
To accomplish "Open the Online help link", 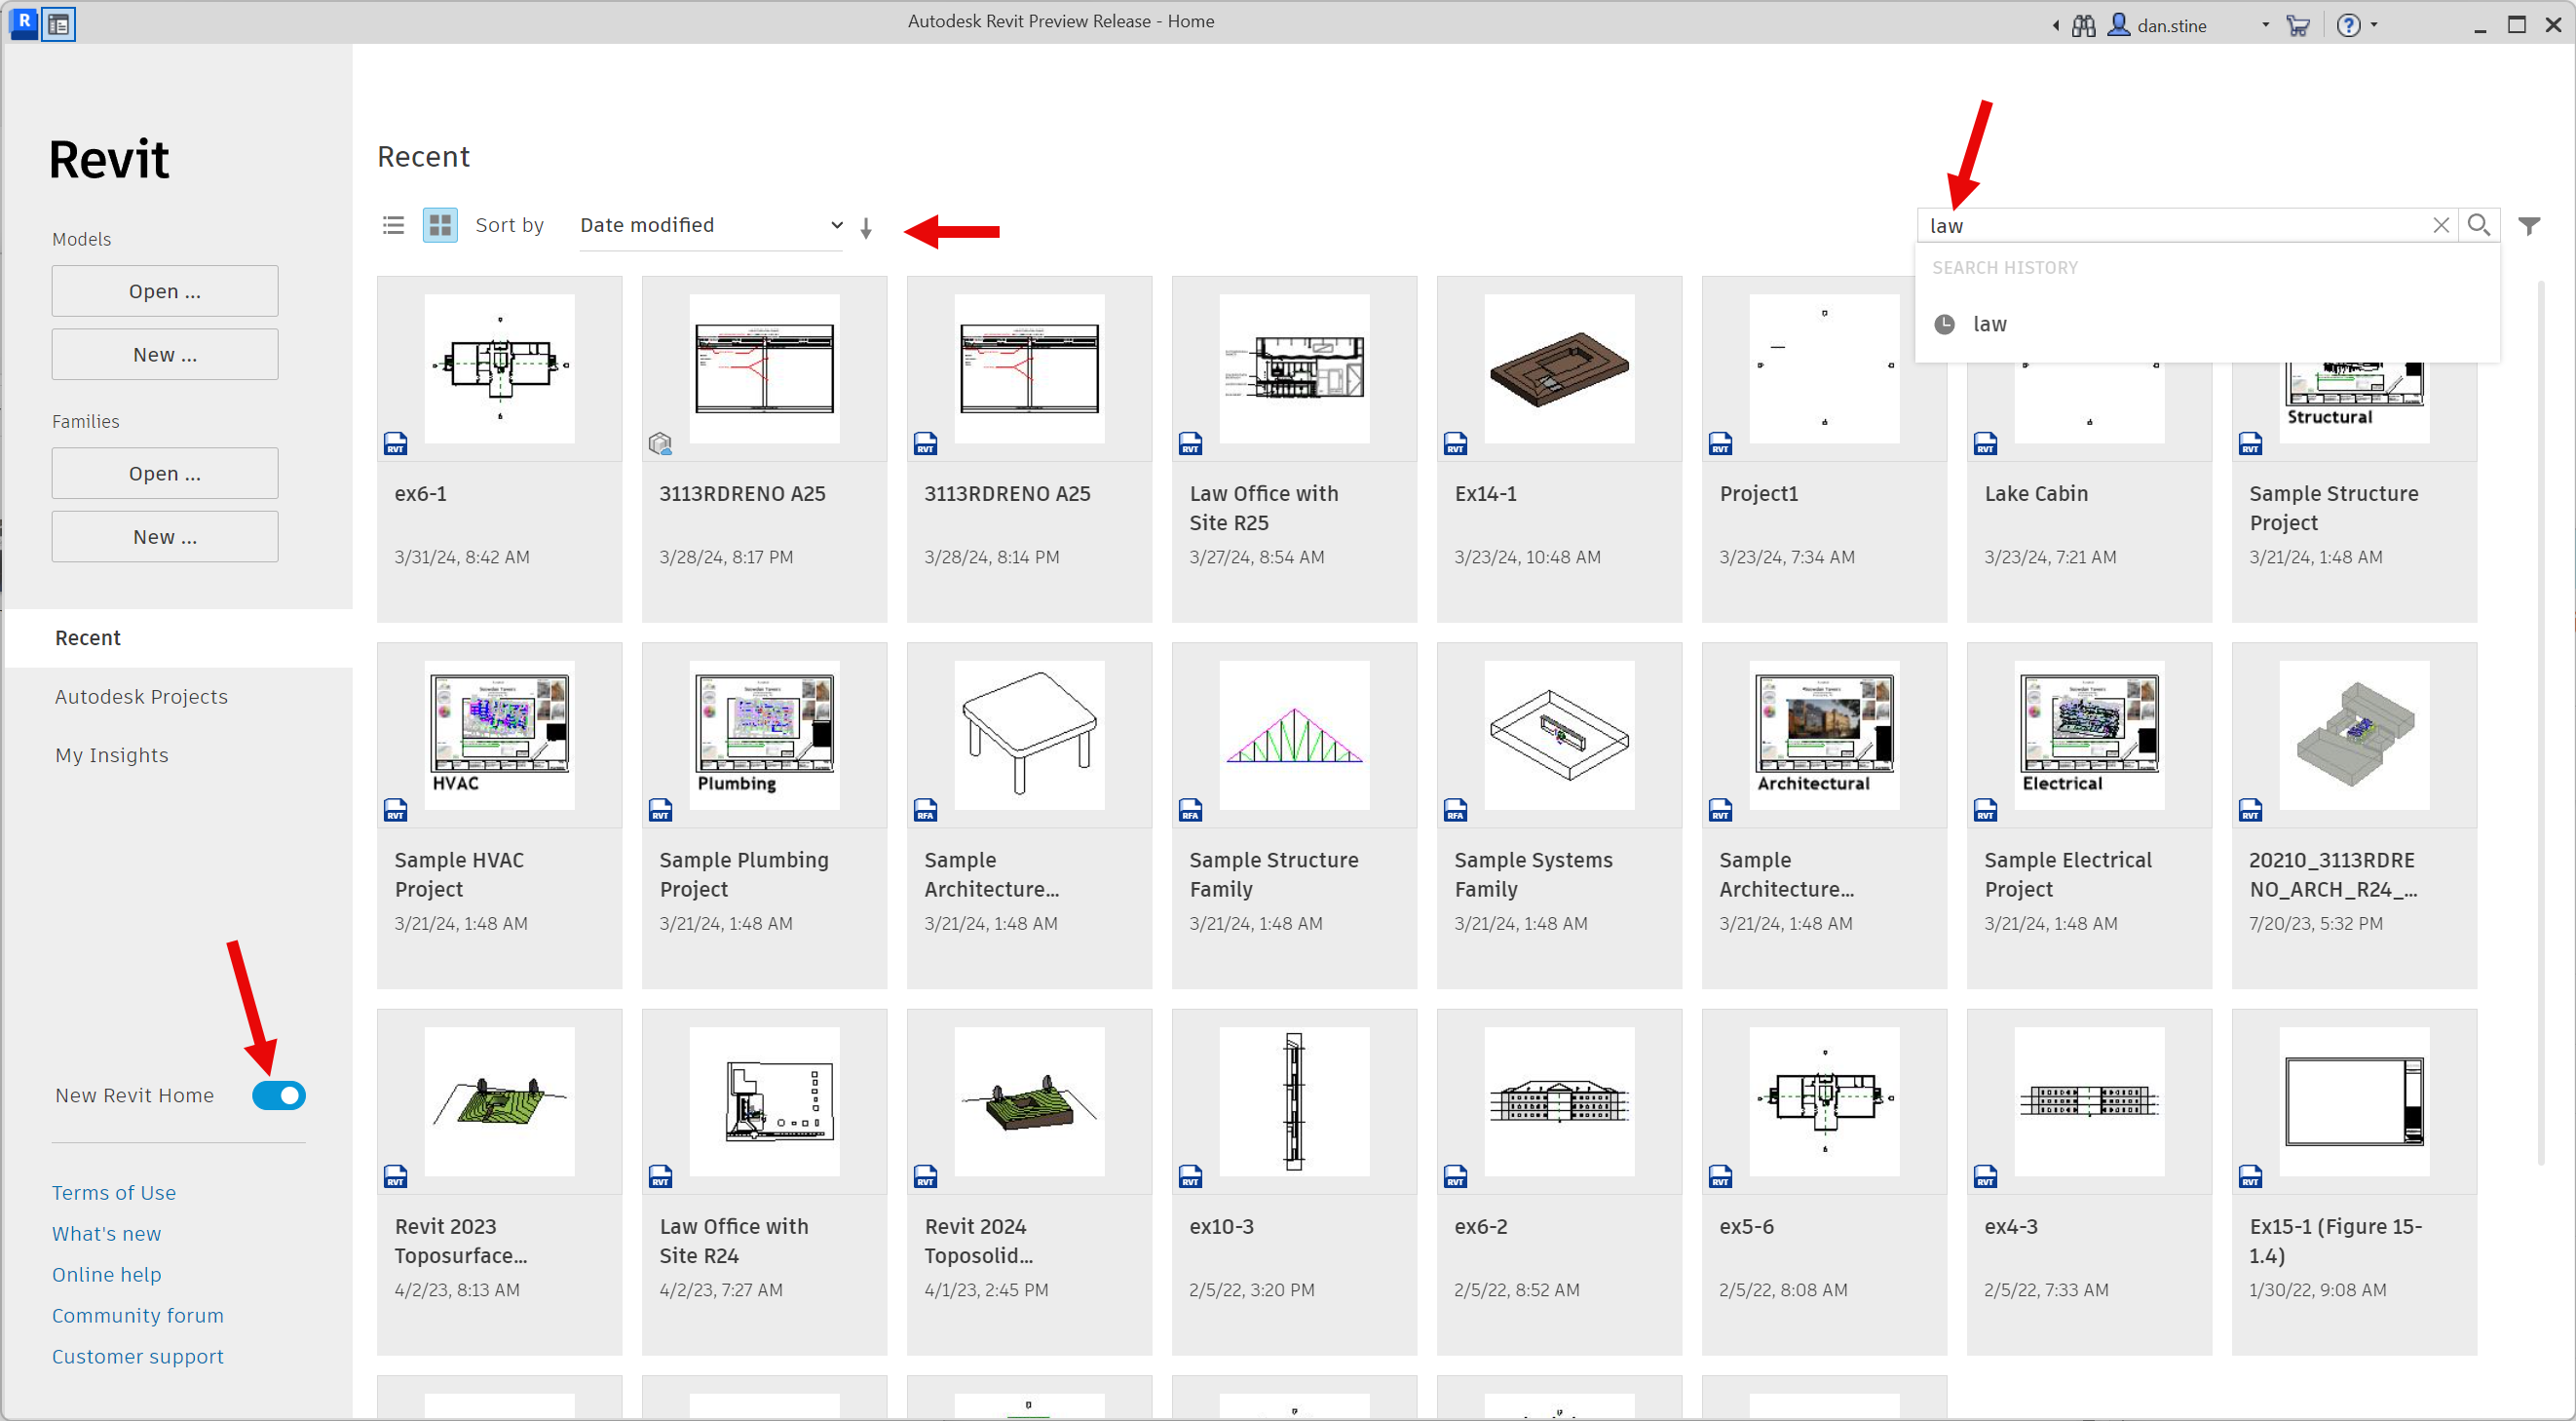I will click(x=106, y=1275).
